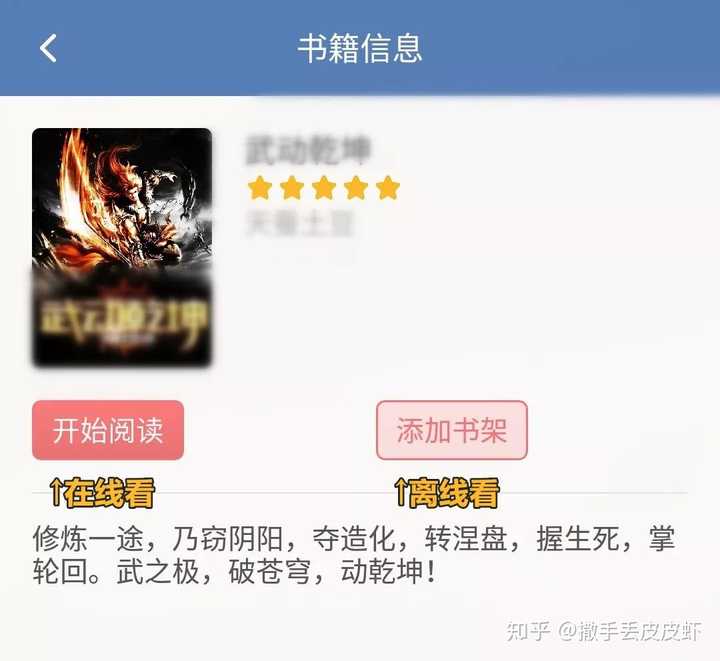The height and width of the screenshot is (661, 720).
Task: Tap the fourth rating star
Action: (356, 188)
